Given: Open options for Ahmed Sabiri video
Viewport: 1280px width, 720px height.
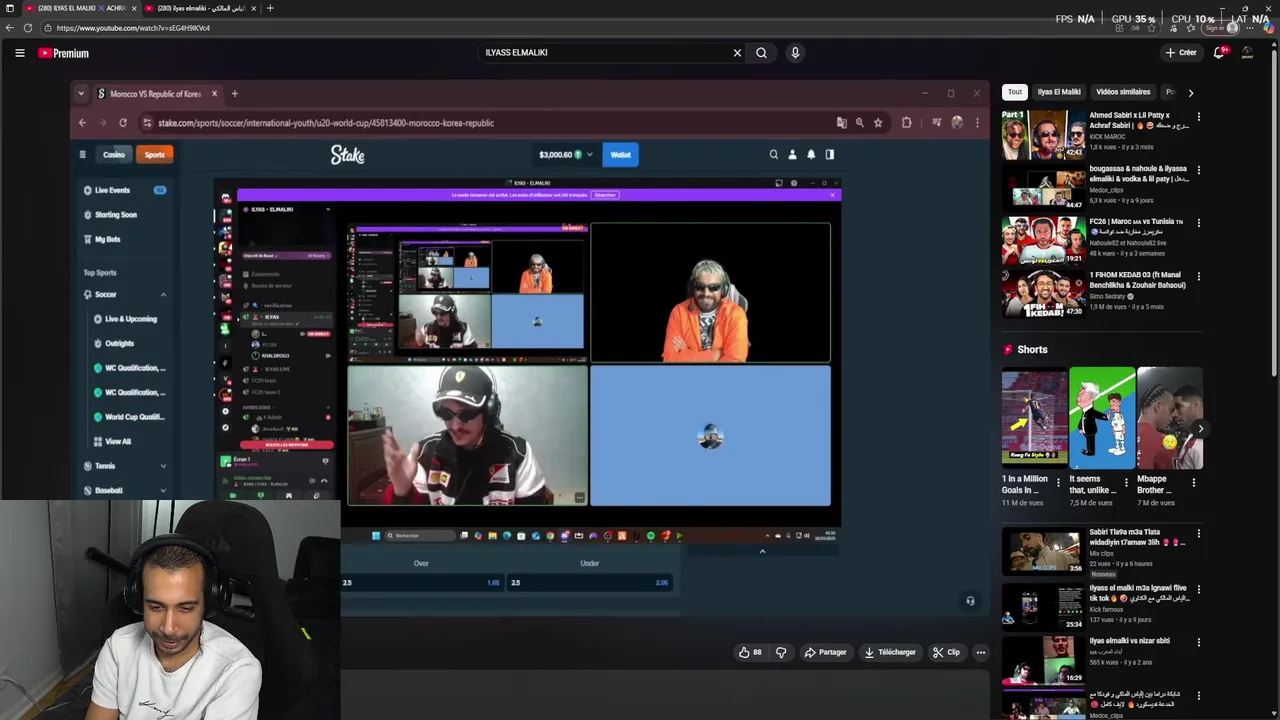Looking at the screenshot, I should click(x=1198, y=117).
